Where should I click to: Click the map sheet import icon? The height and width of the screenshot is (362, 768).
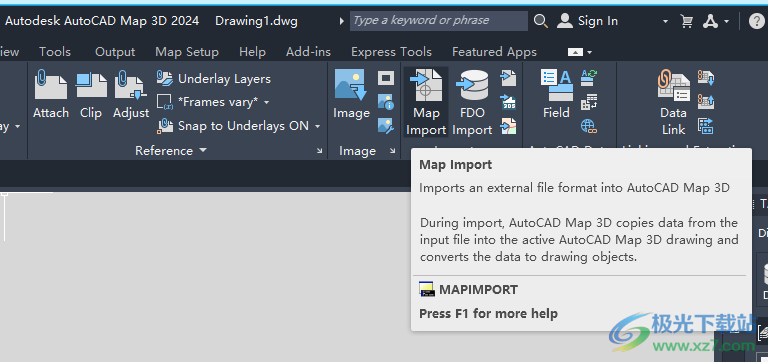coord(508,126)
